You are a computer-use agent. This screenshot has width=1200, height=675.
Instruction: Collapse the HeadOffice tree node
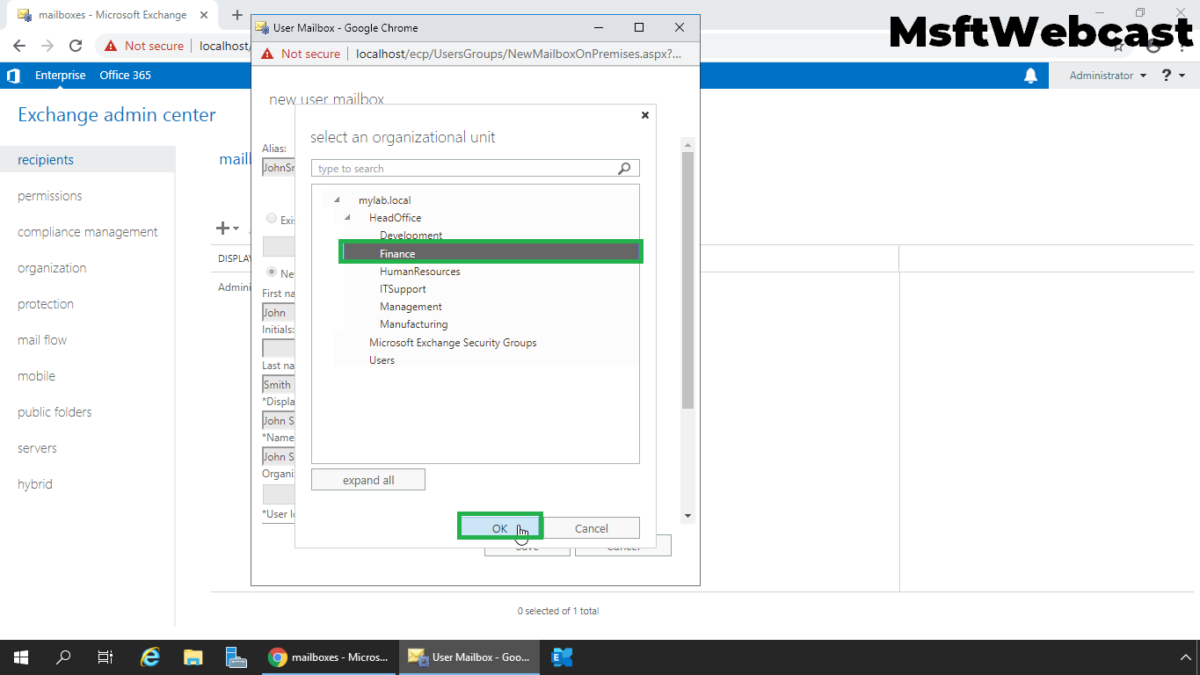pyautogui.click(x=348, y=217)
